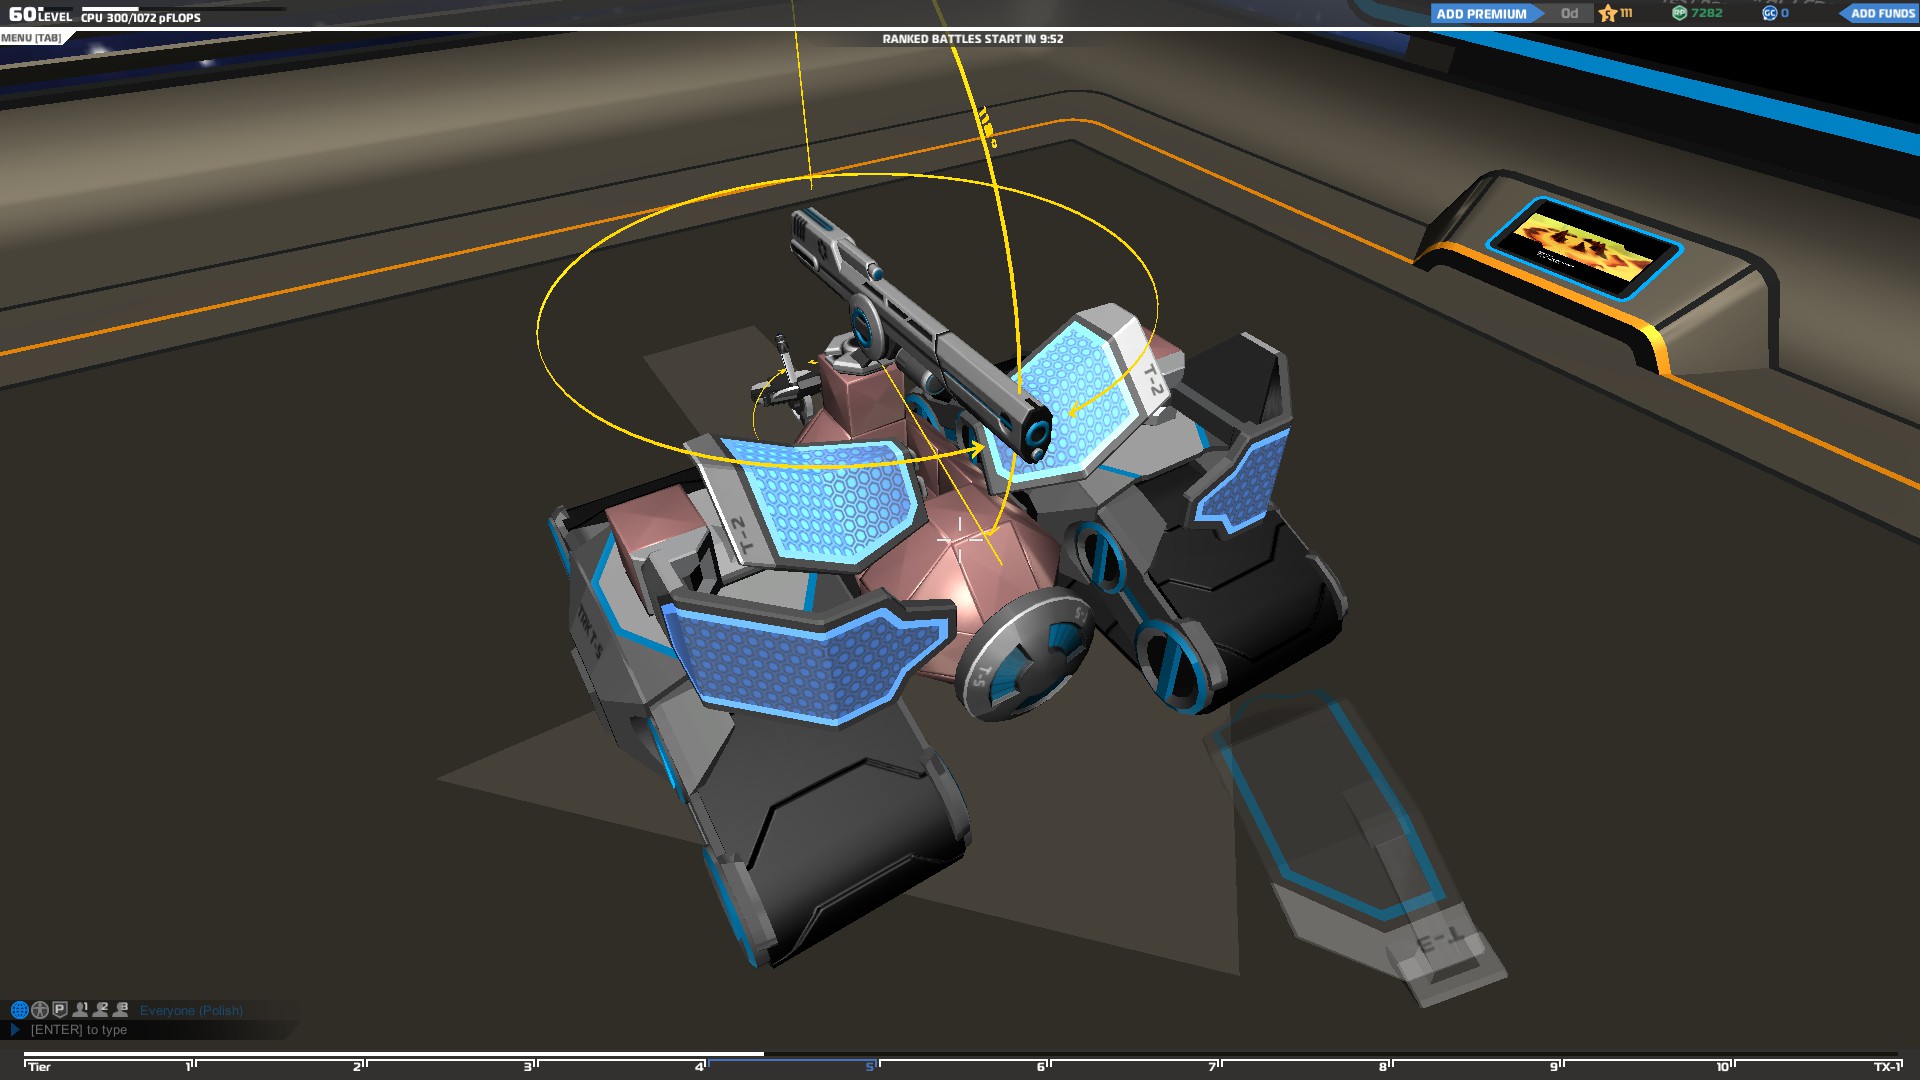Click the platoon person-circle chat icon

coord(40,1010)
